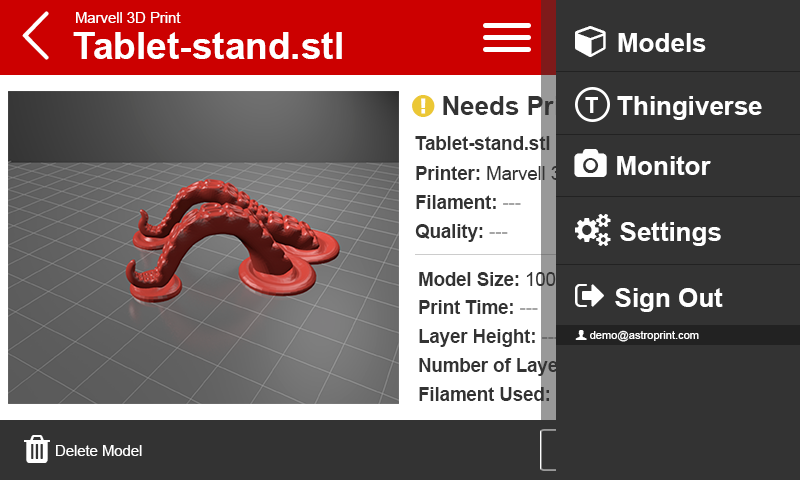Viewport: 800px width, 480px height.
Task: Click the Tablet-stand.stl header title
Action: pyautogui.click(x=208, y=46)
